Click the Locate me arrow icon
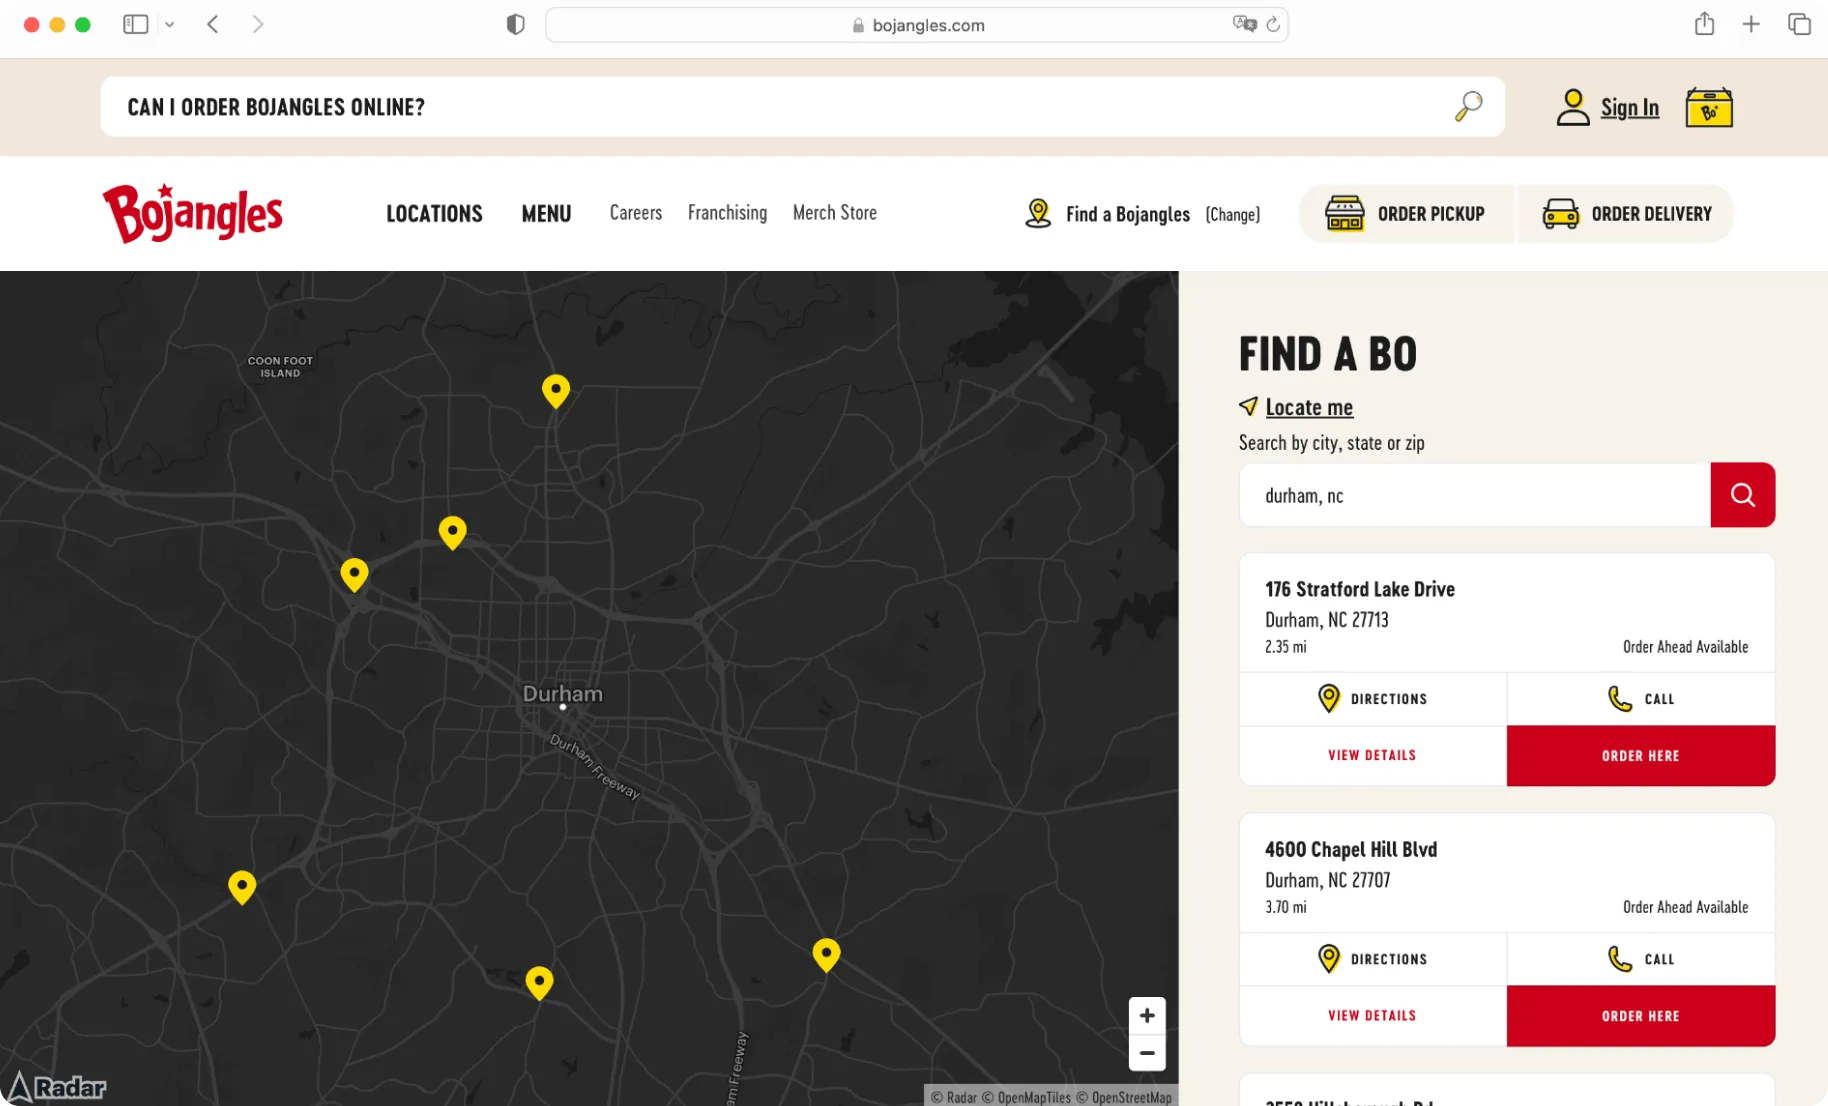 click(1248, 406)
